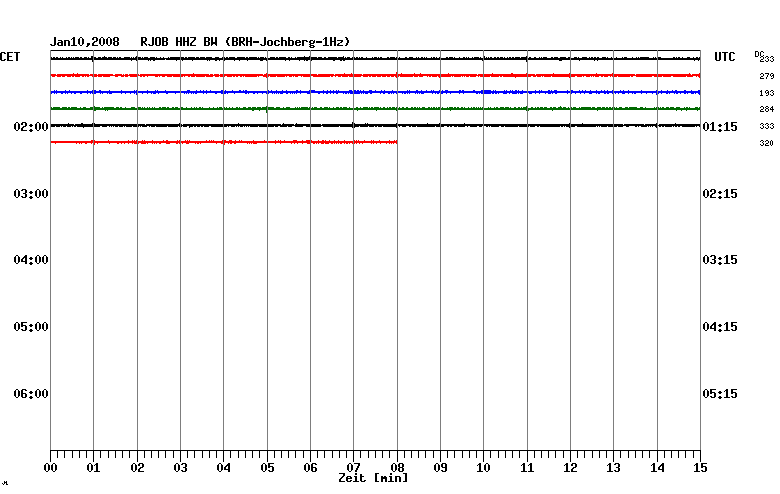Click minute label 03 on the axis

(181, 468)
